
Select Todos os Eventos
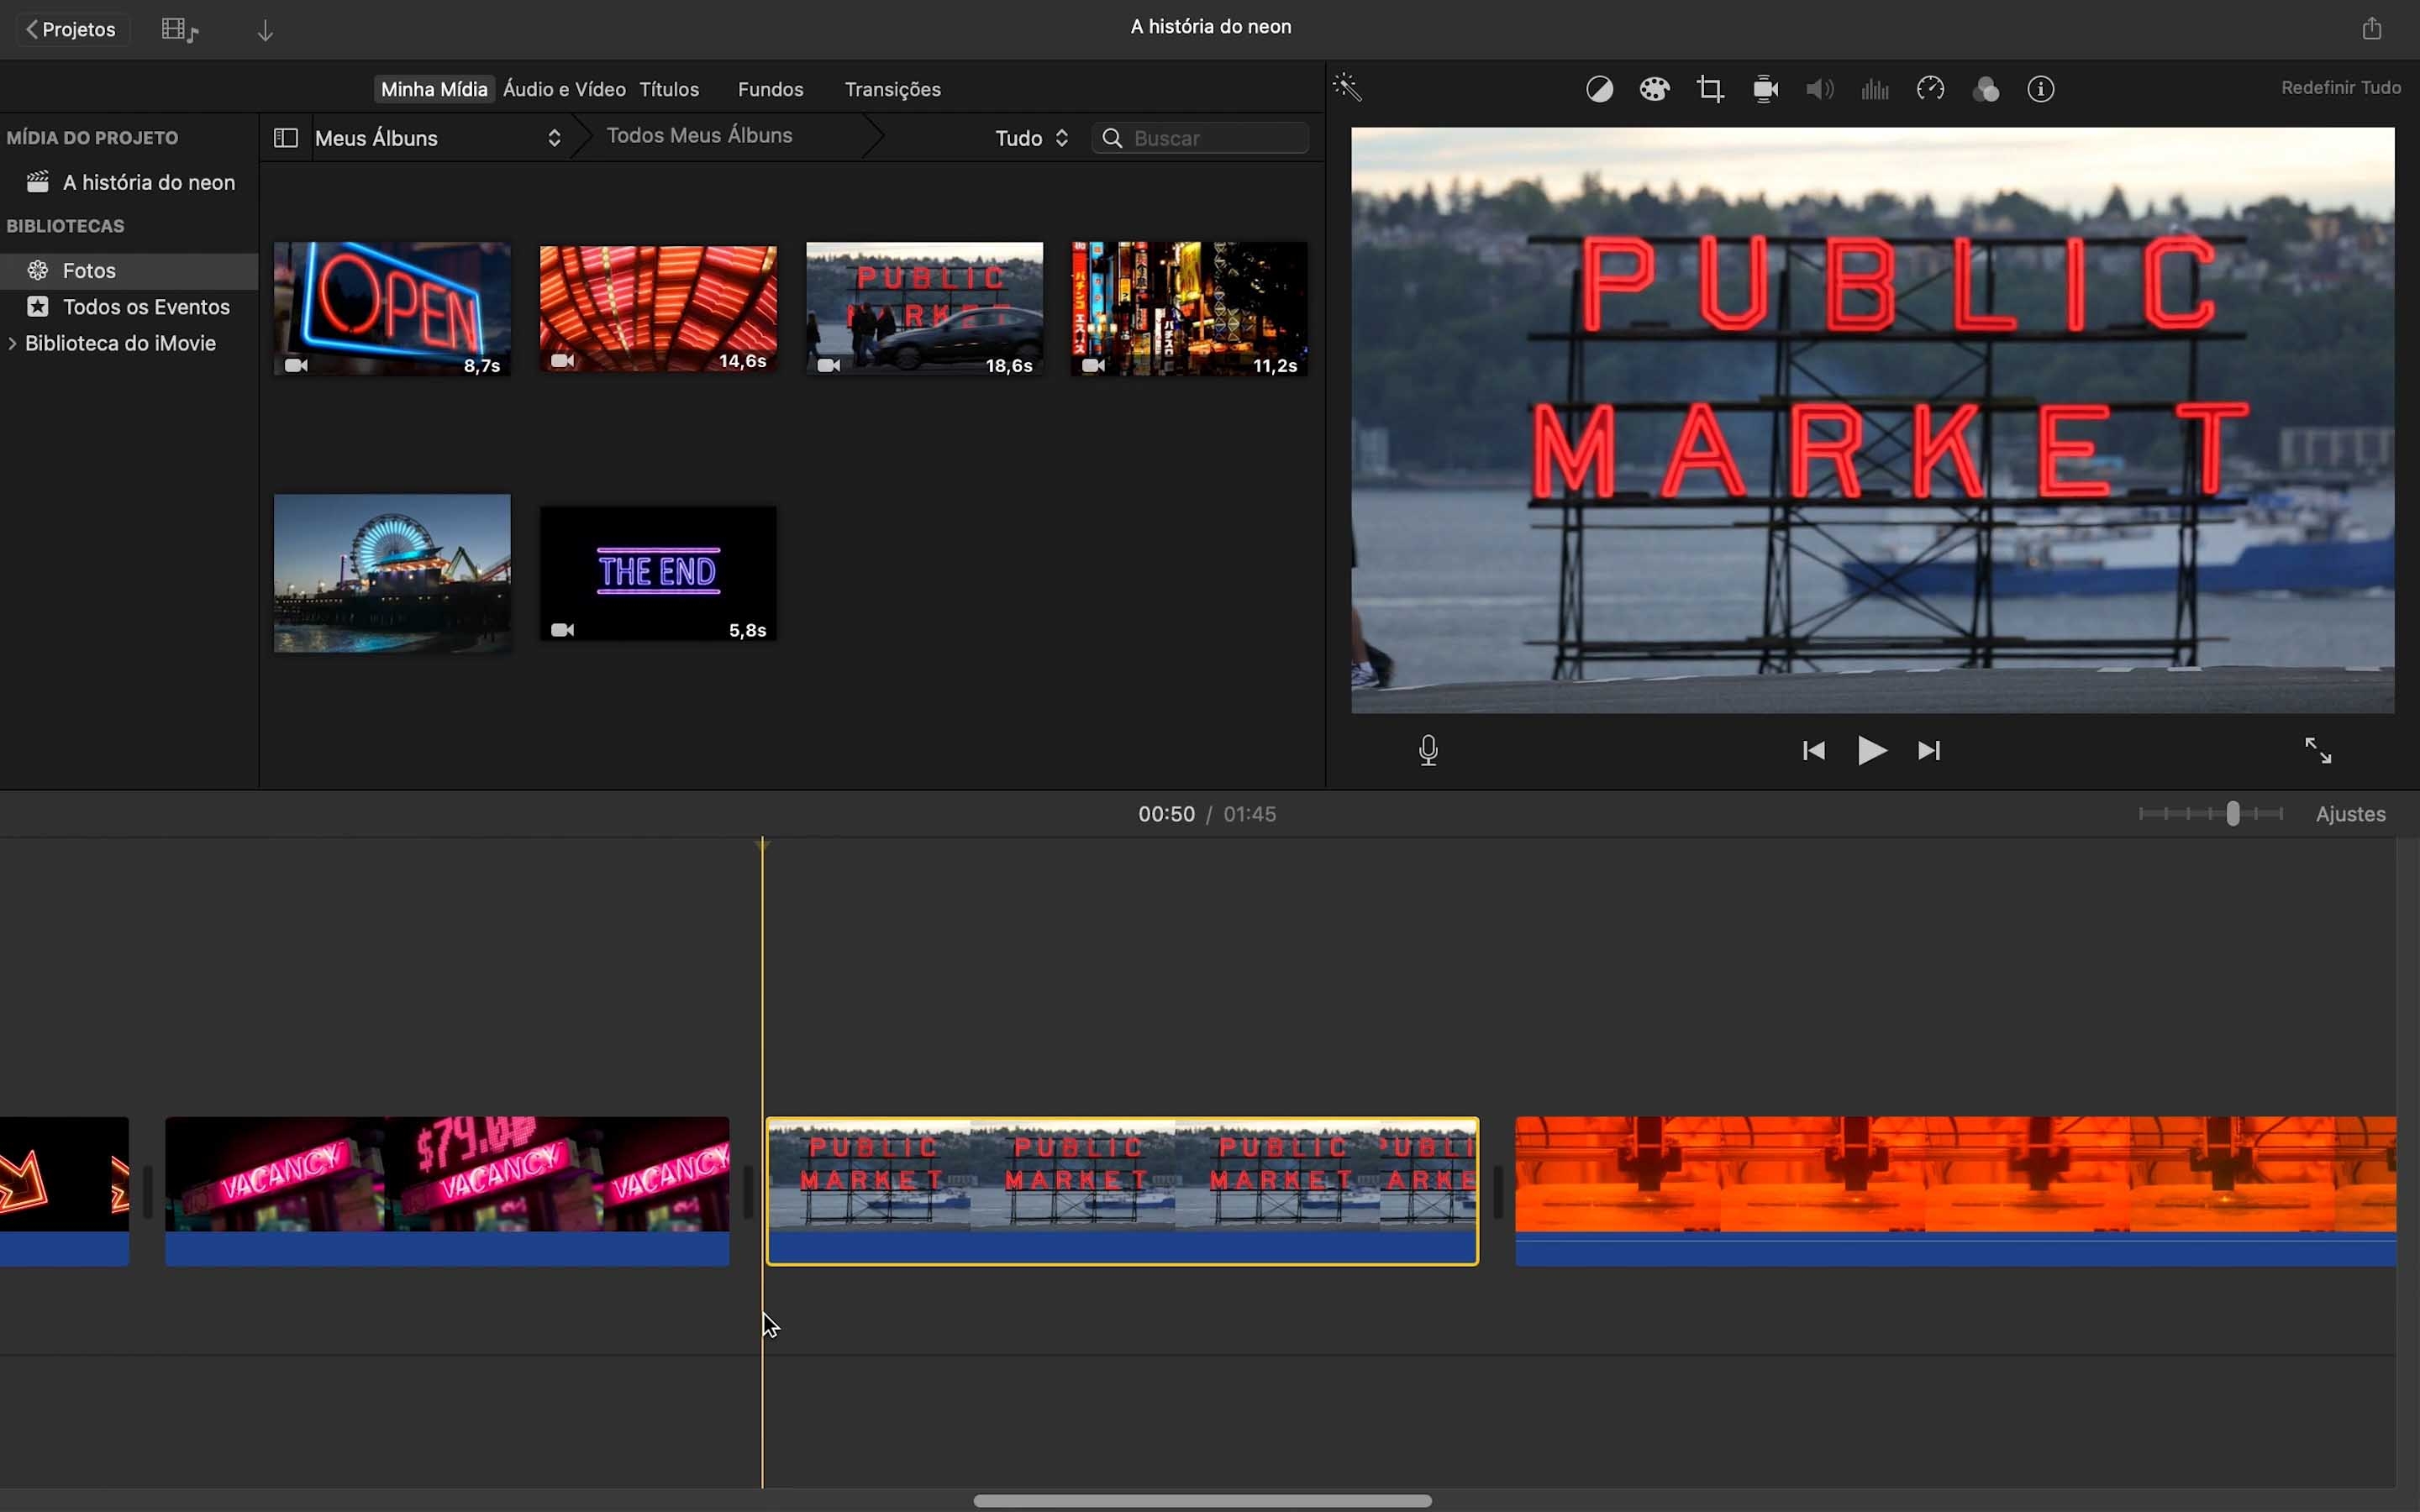[129, 307]
